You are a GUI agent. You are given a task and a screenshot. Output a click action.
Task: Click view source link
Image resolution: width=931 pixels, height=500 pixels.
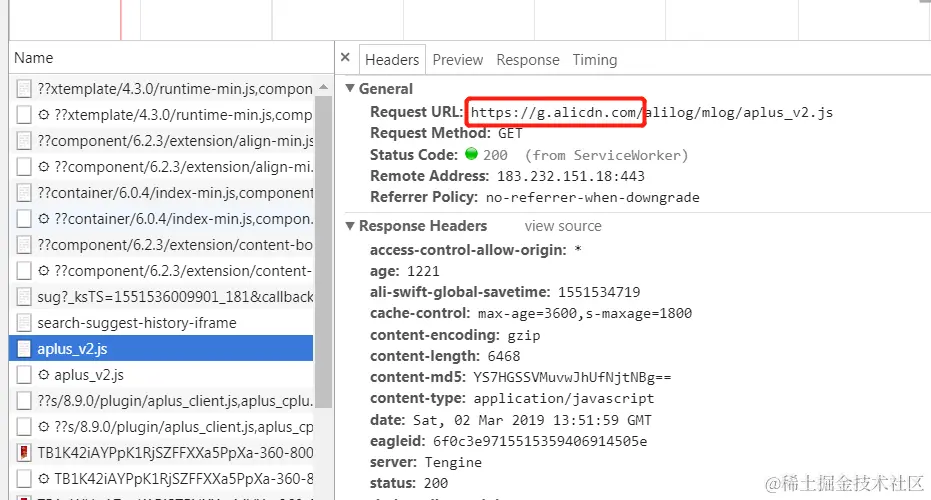(563, 226)
